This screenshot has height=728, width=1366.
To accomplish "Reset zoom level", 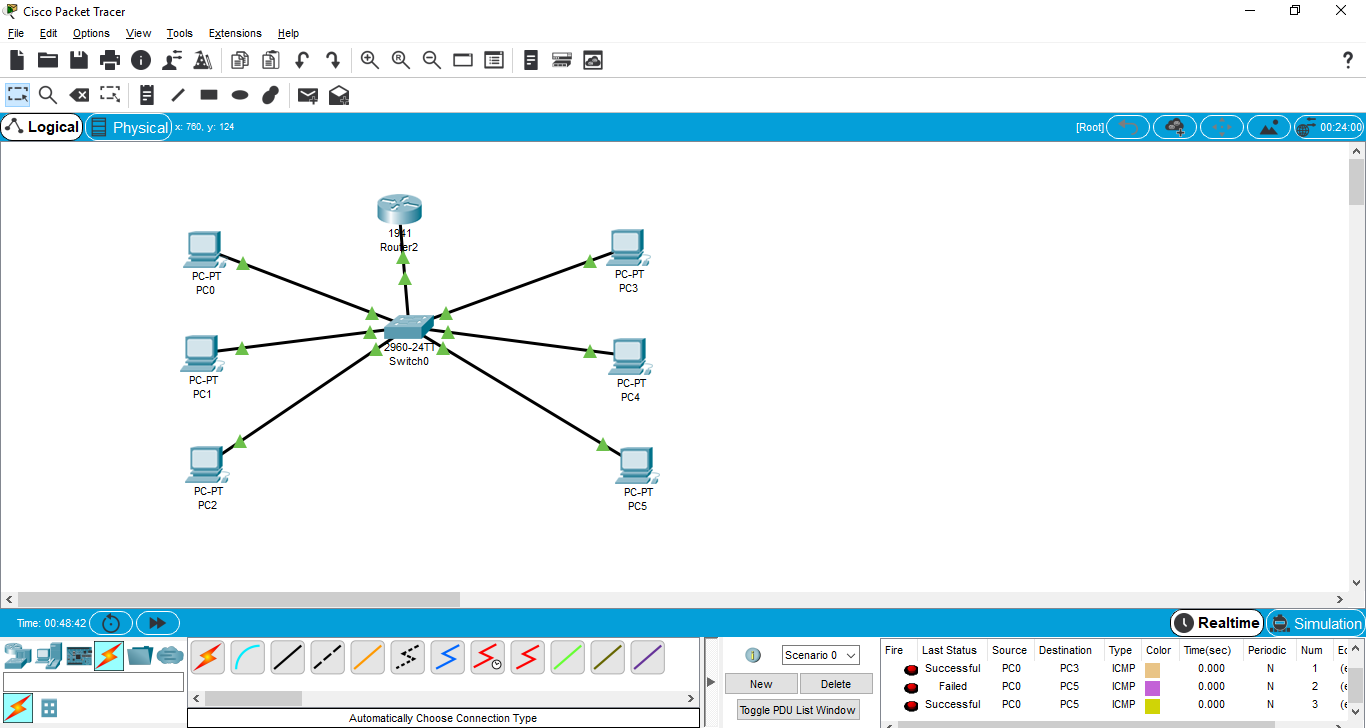I will 401,60.
